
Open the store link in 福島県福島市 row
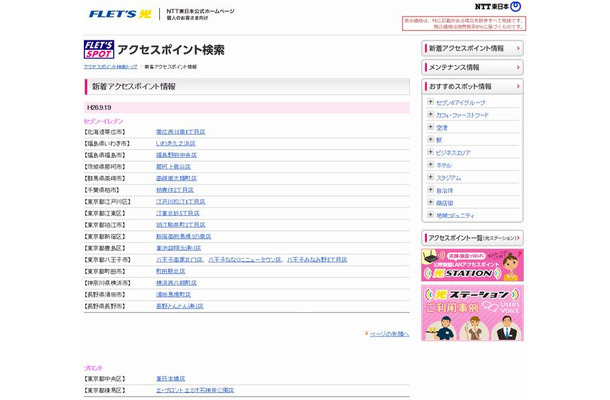176,155
